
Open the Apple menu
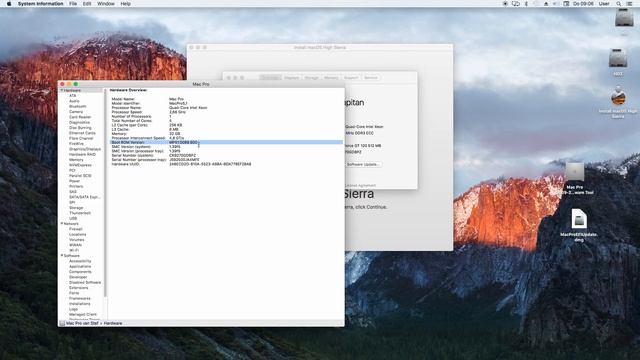tap(9, 4)
